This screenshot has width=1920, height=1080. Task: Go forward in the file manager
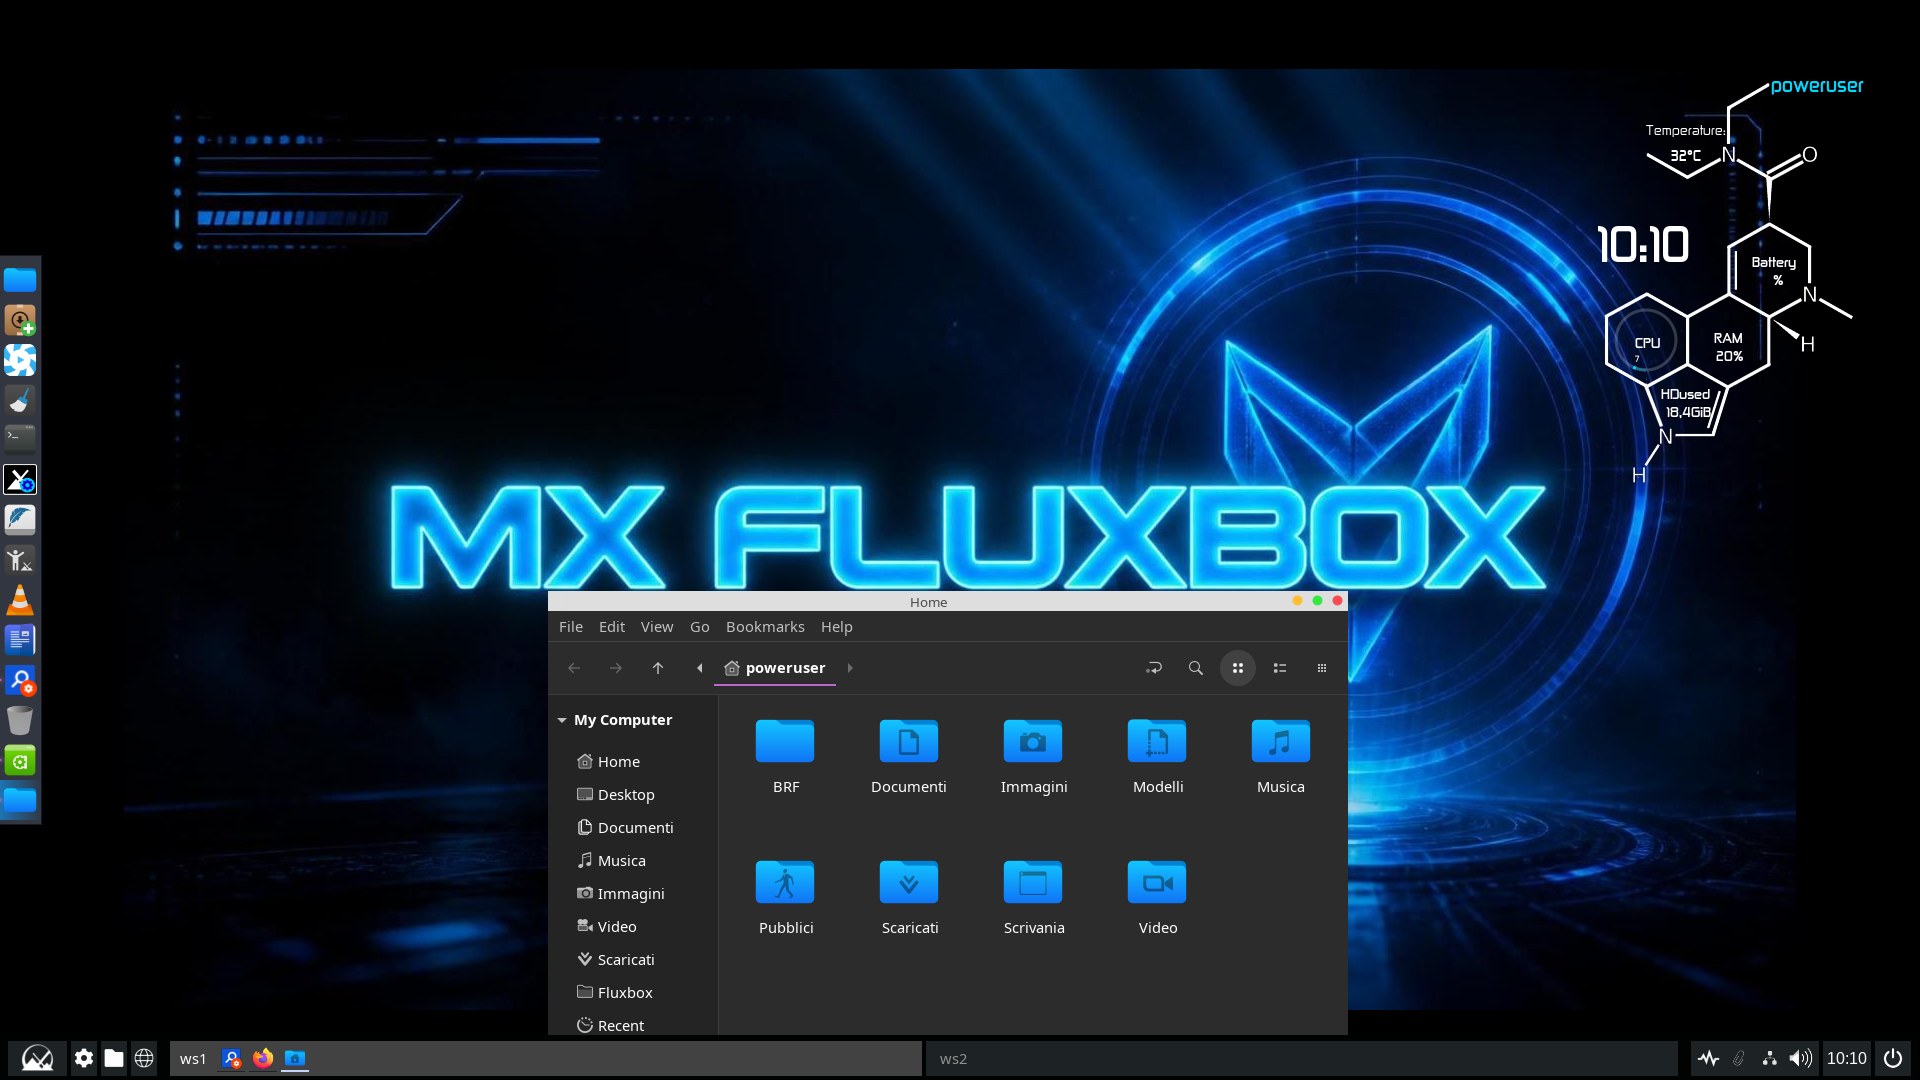[616, 668]
